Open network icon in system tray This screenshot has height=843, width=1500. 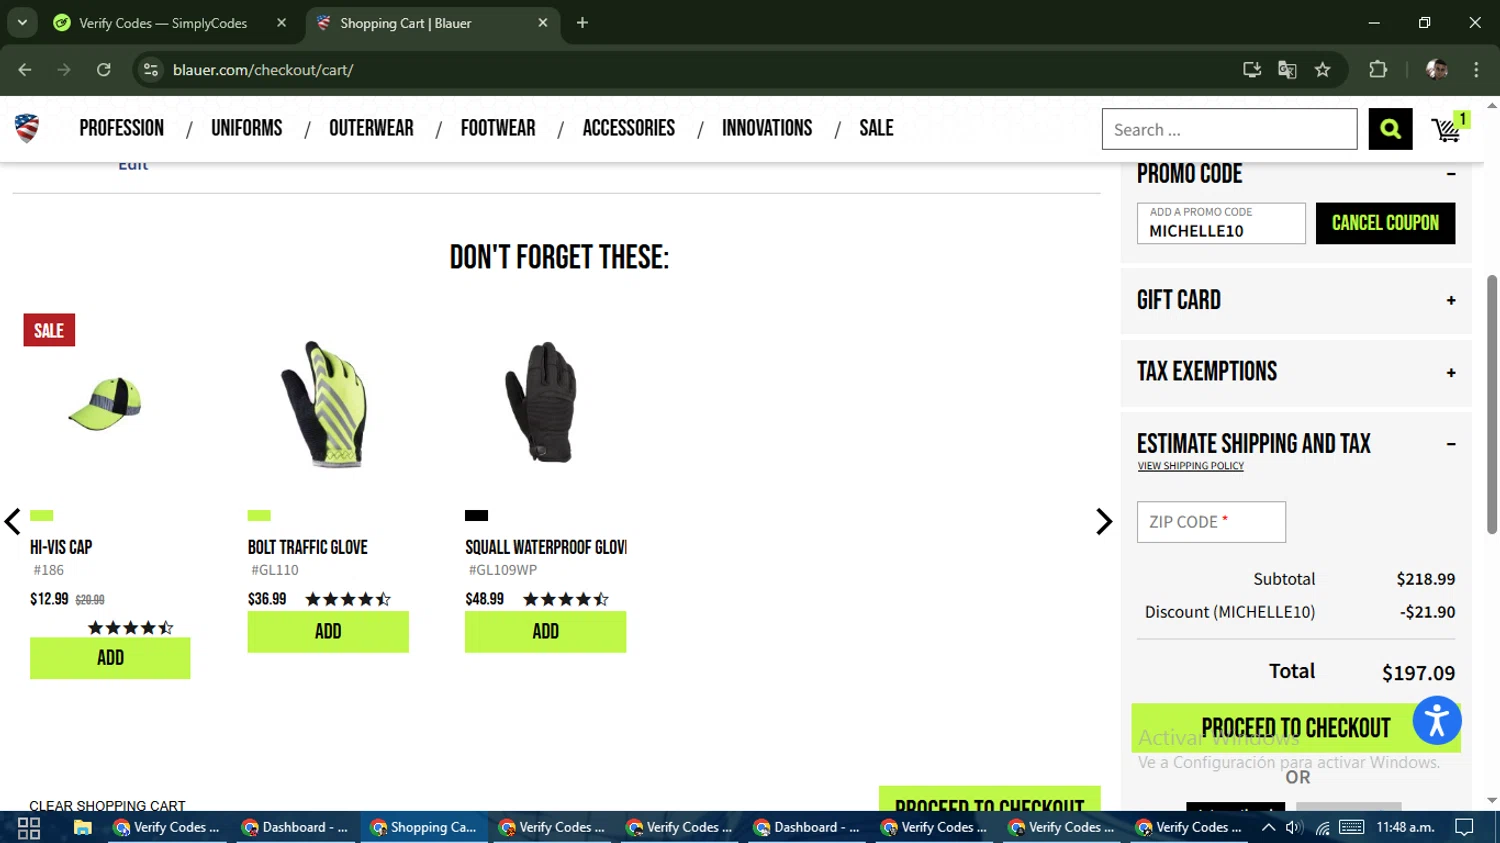(1322, 827)
